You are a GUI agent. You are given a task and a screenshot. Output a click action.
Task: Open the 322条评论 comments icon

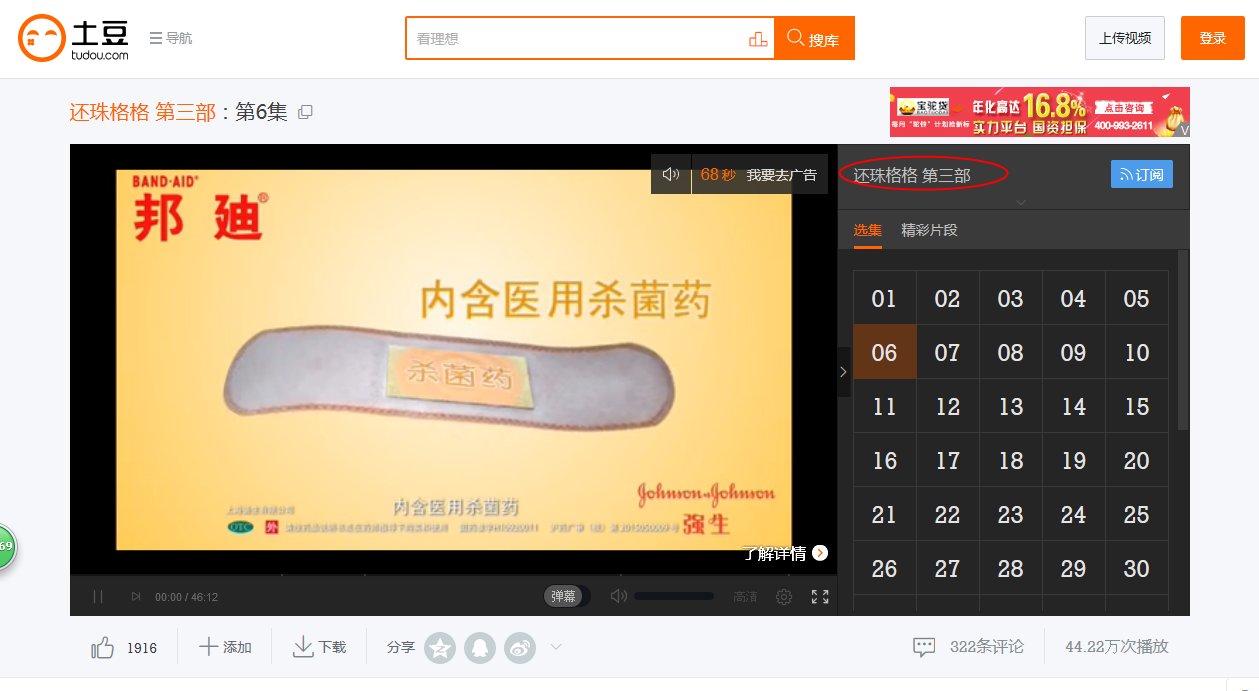pos(923,647)
